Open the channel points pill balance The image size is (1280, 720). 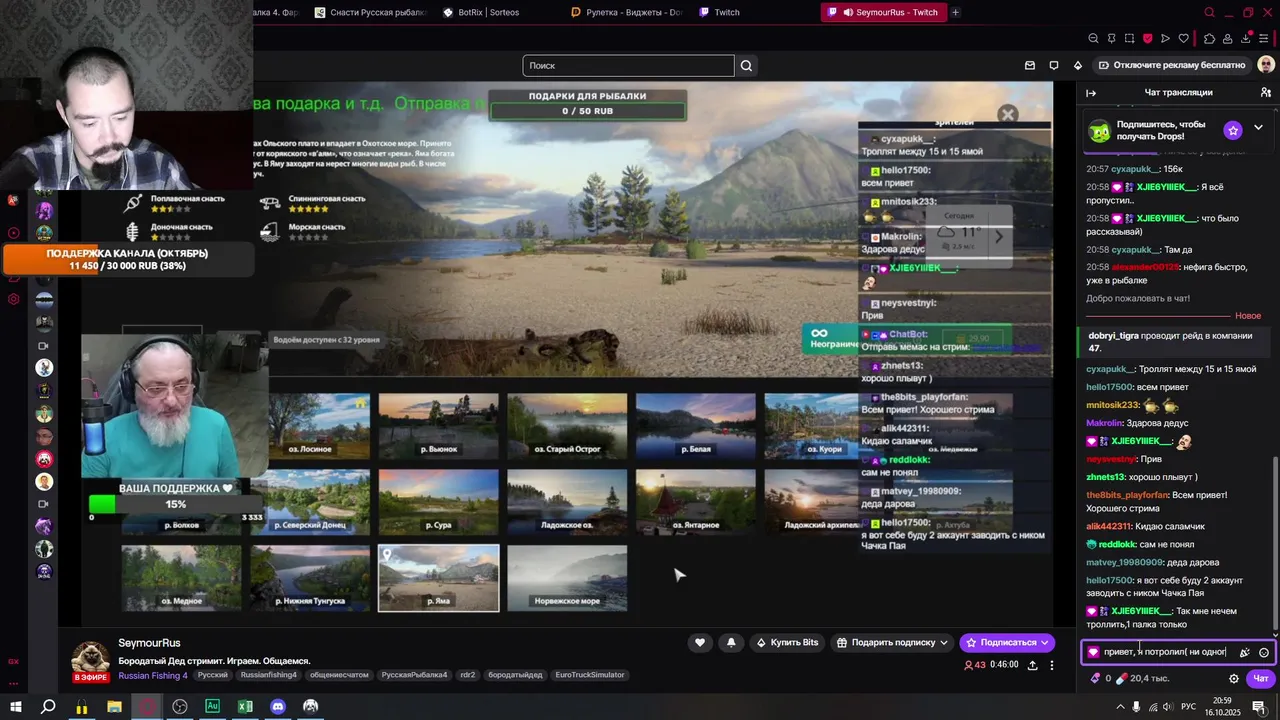click(x=1143, y=678)
